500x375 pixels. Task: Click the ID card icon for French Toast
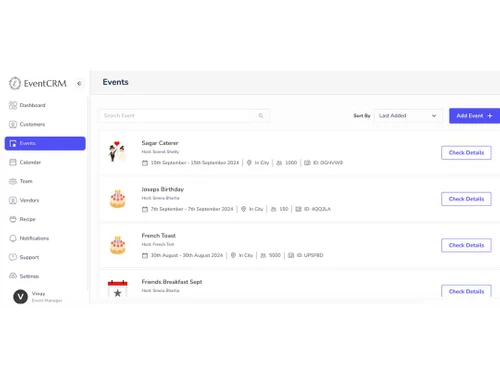pyautogui.click(x=291, y=255)
